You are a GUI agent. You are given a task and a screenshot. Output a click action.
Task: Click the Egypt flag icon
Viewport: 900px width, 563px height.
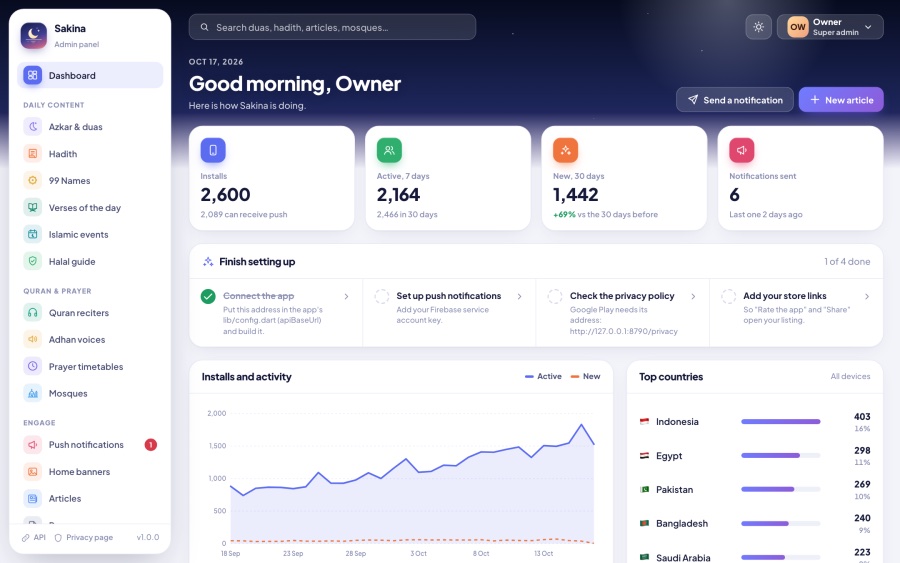pyautogui.click(x=644, y=456)
